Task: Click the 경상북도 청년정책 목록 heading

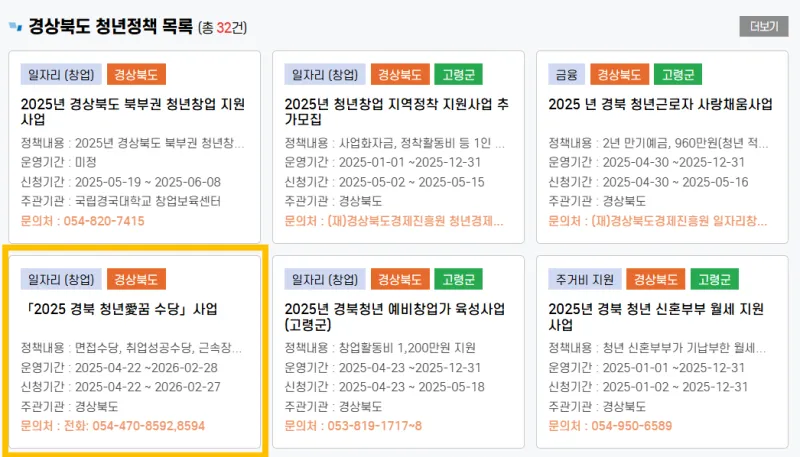Action: (110, 26)
